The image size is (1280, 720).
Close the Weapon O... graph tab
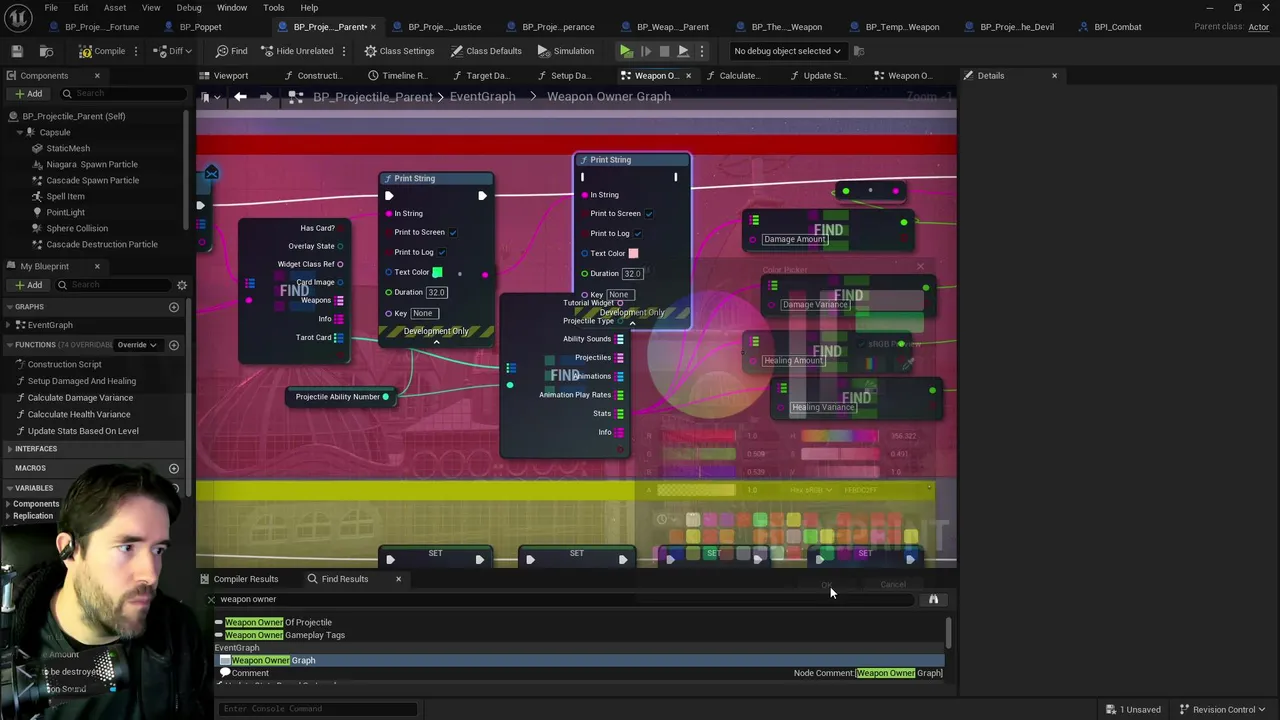pyautogui.click(x=688, y=76)
